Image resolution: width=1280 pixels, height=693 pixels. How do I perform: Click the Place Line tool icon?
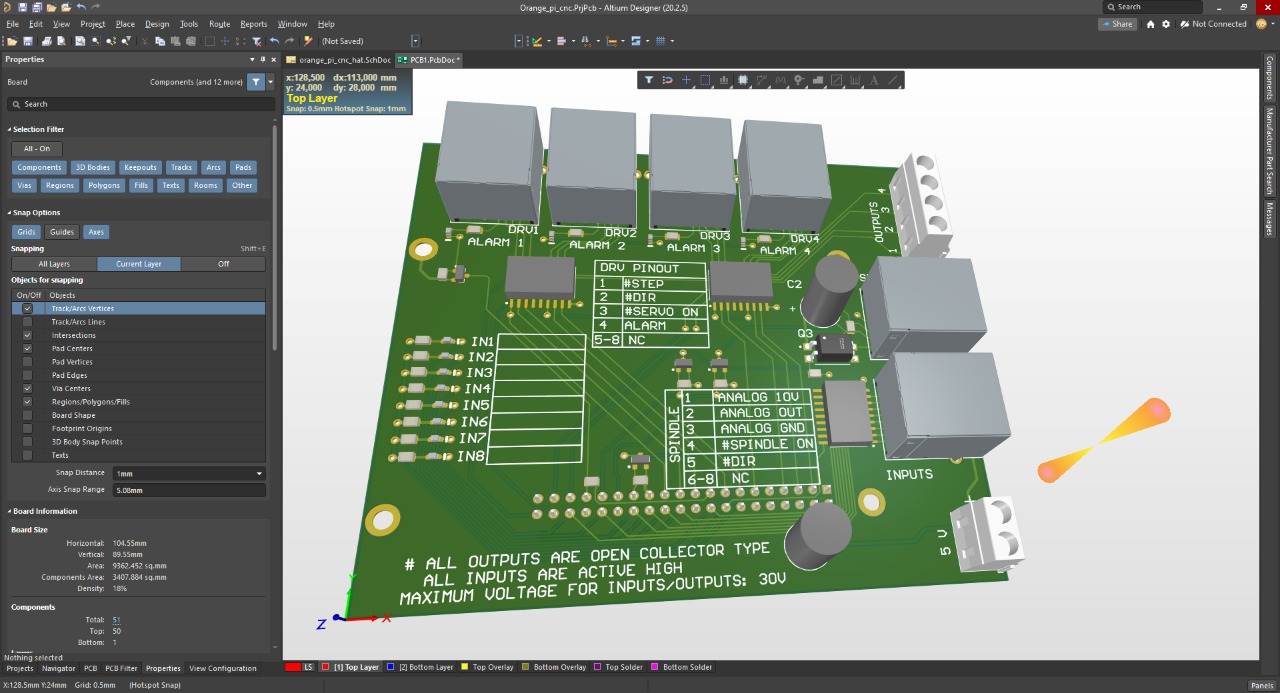click(x=893, y=80)
